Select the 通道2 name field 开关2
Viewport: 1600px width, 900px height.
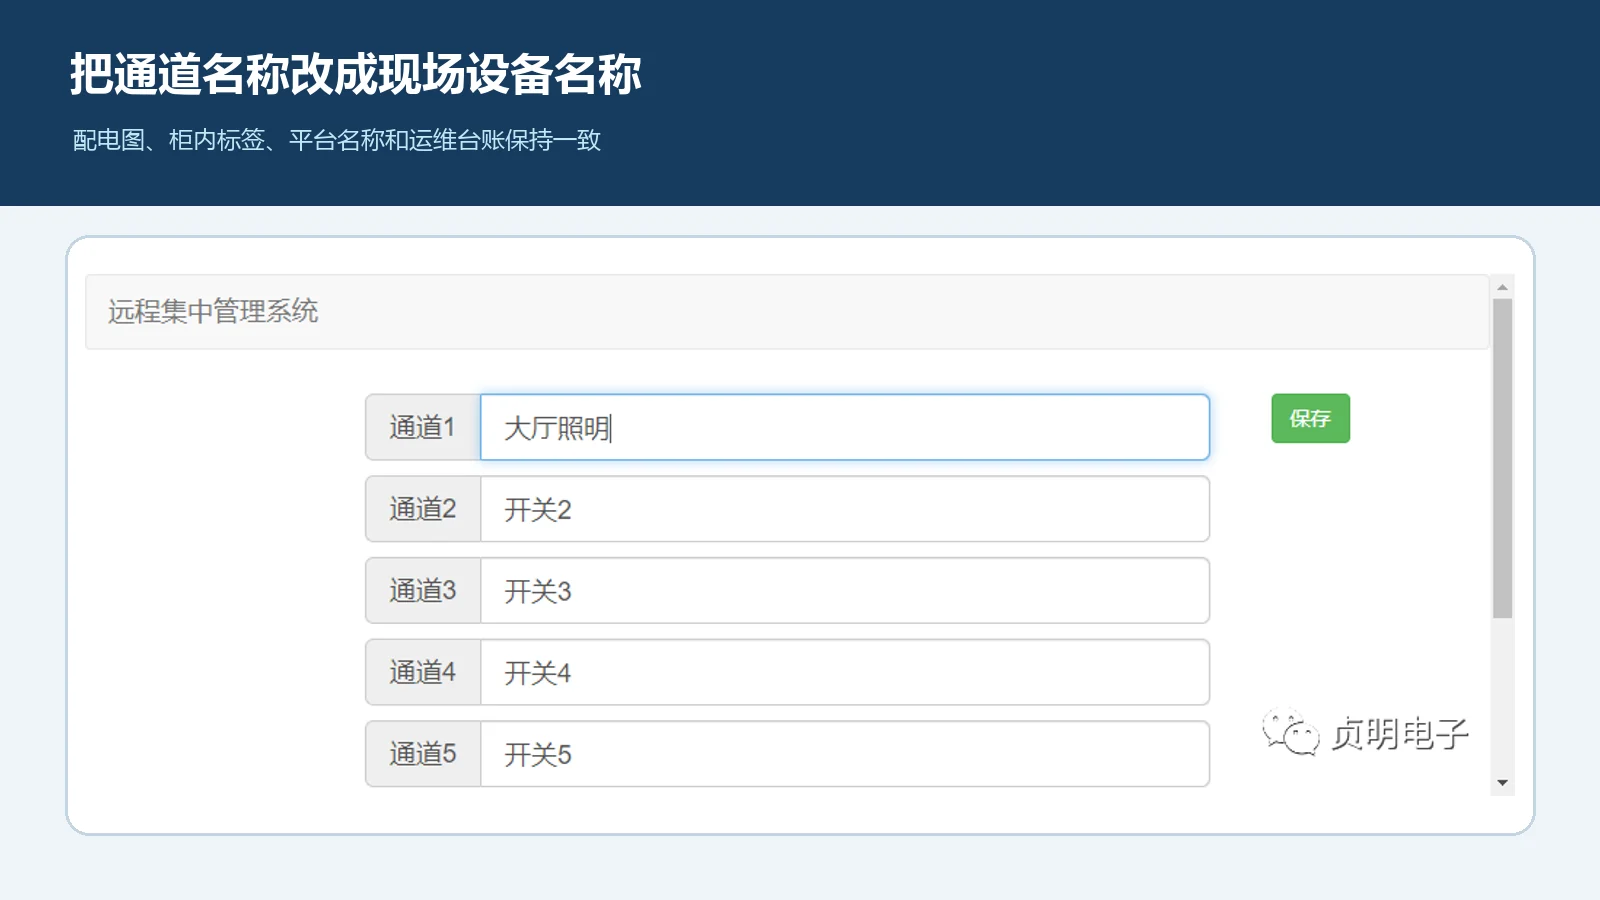(x=845, y=509)
